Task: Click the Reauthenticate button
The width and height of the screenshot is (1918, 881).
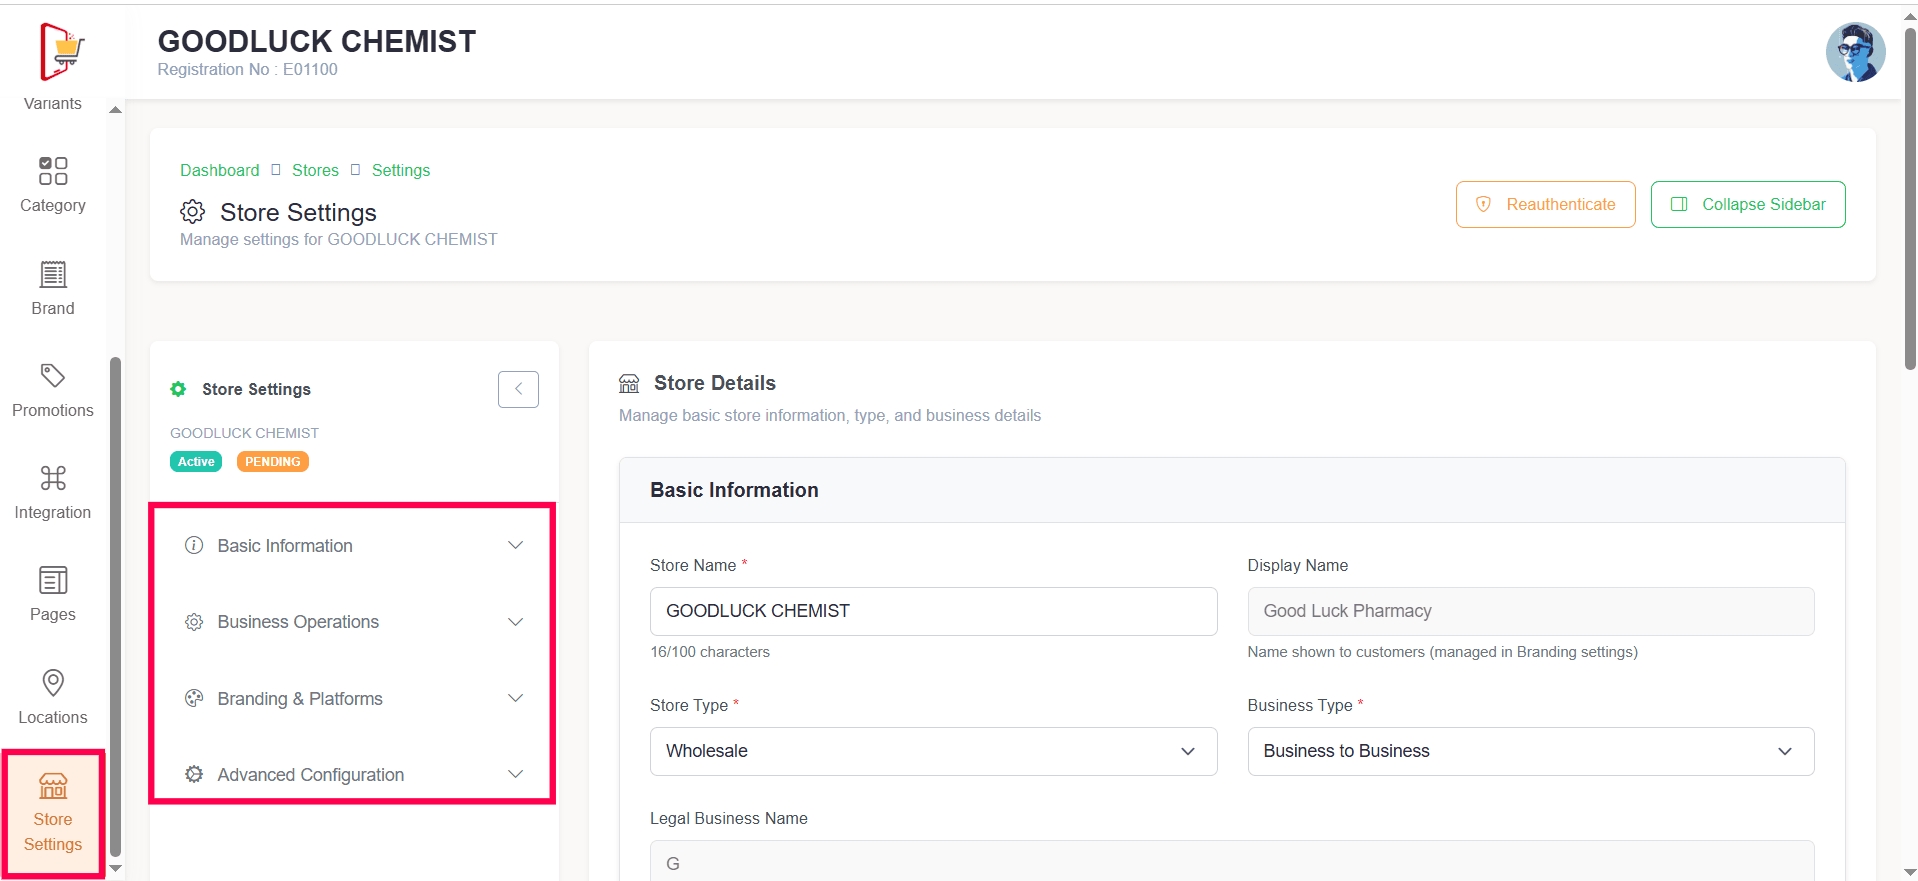Action: tap(1545, 204)
